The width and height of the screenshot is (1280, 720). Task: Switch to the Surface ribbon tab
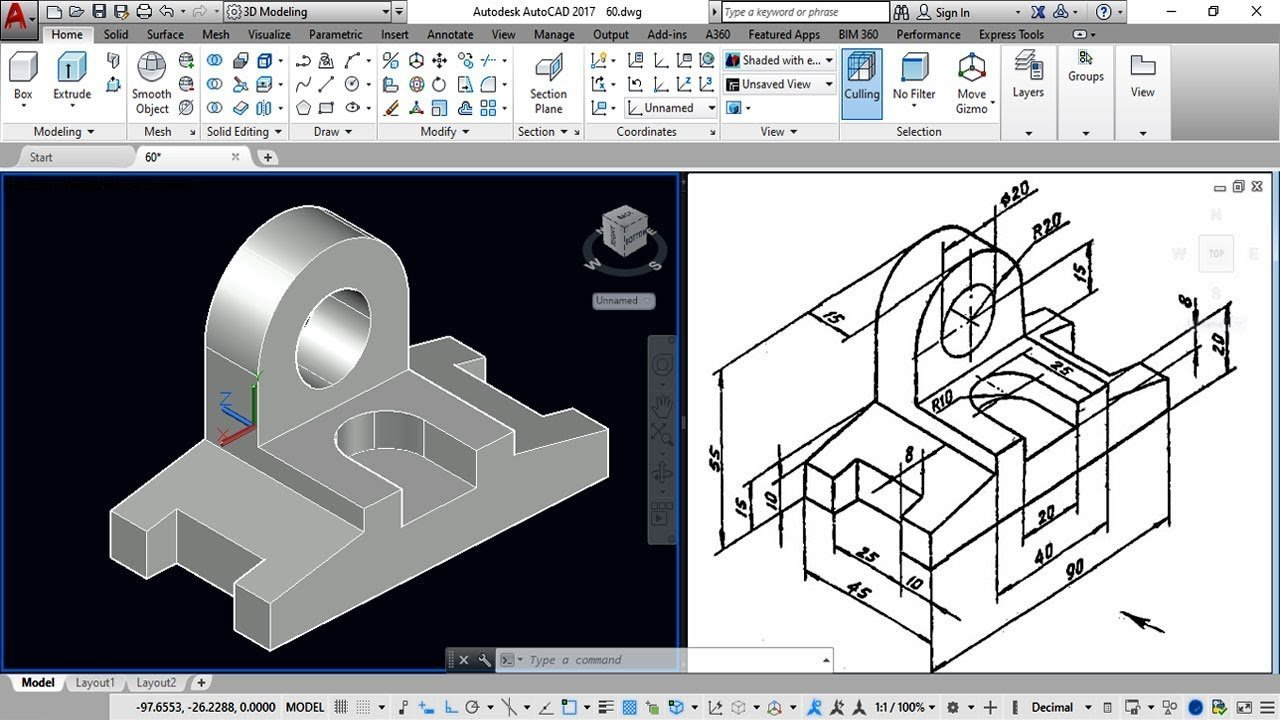tap(165, 34)
